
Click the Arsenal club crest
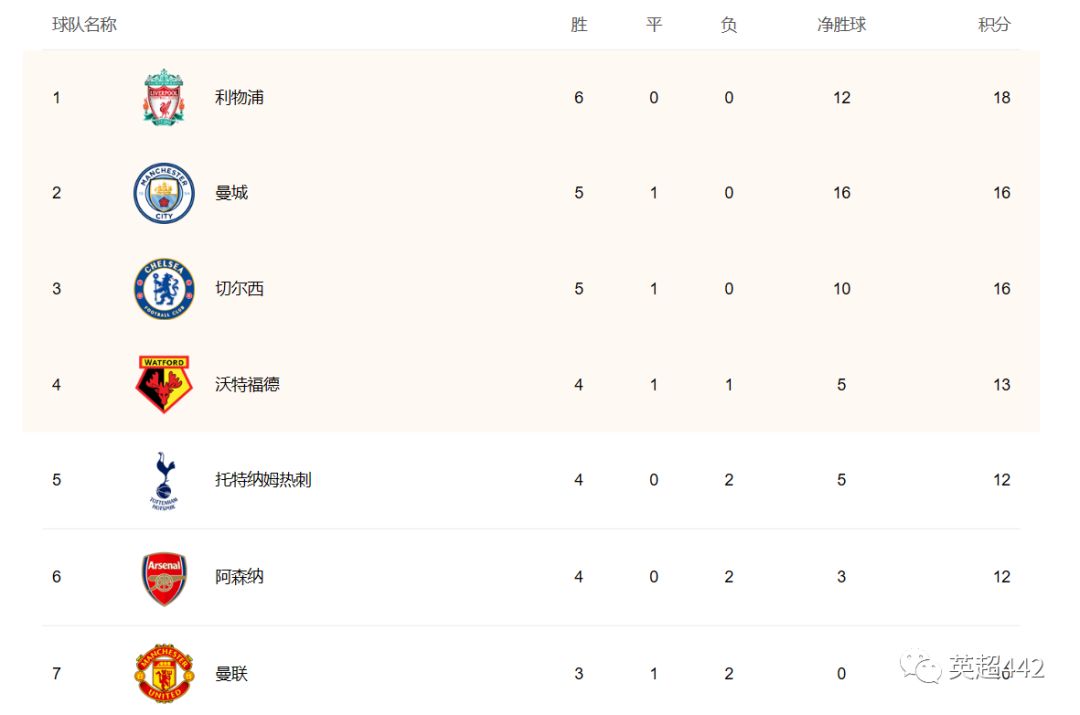coord(164,577)
